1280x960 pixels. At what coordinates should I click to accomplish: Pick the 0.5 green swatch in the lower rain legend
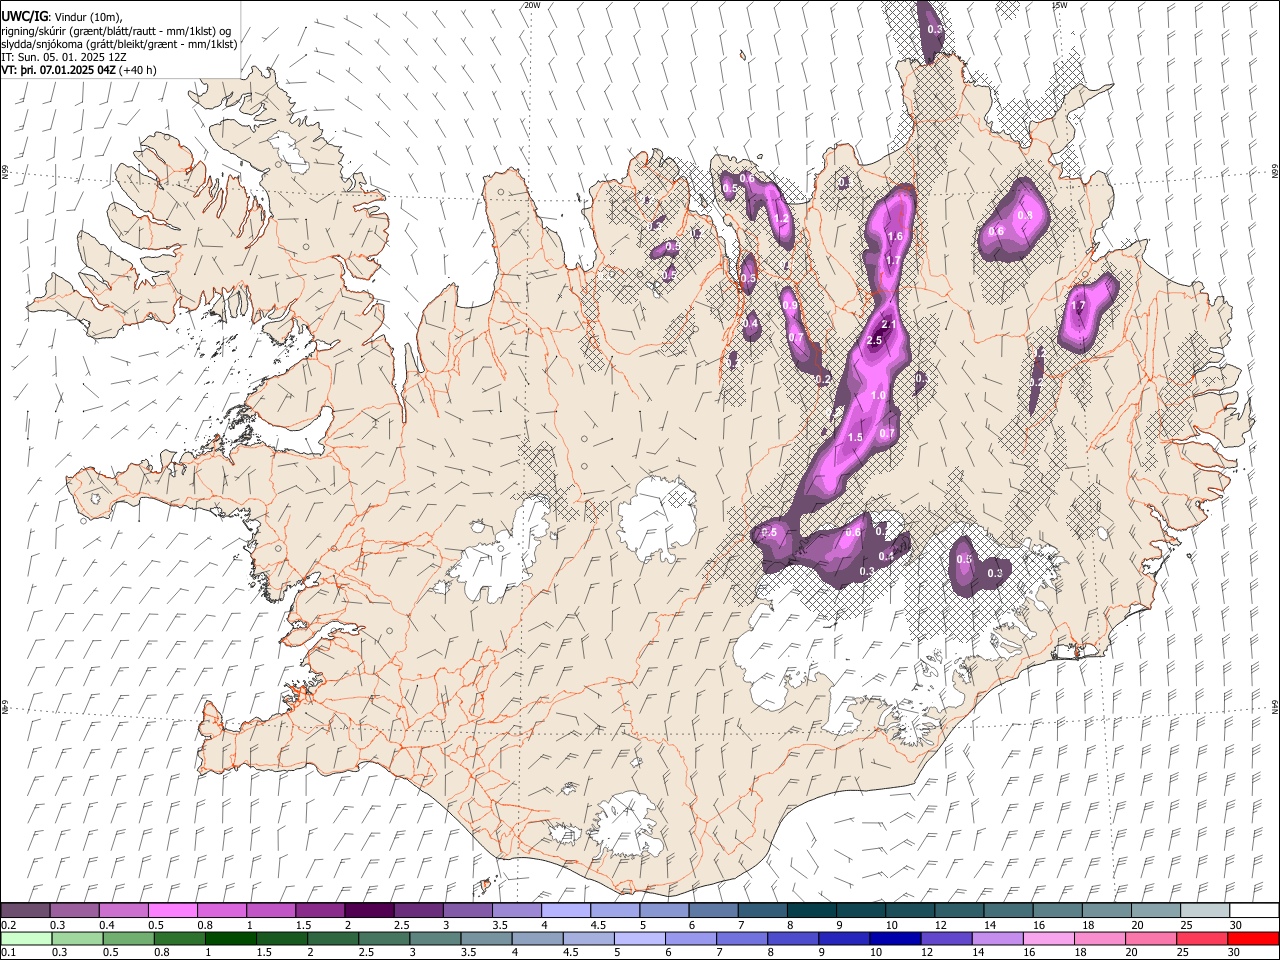tap(129, 938)
